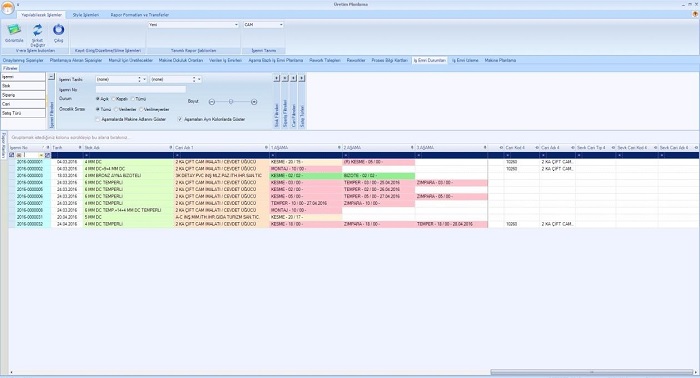Click the horizontal scrollbar thumb at bottom
The width and height of the screenshot is (700, 378).
pyautogui.click(x=592, y=372)
